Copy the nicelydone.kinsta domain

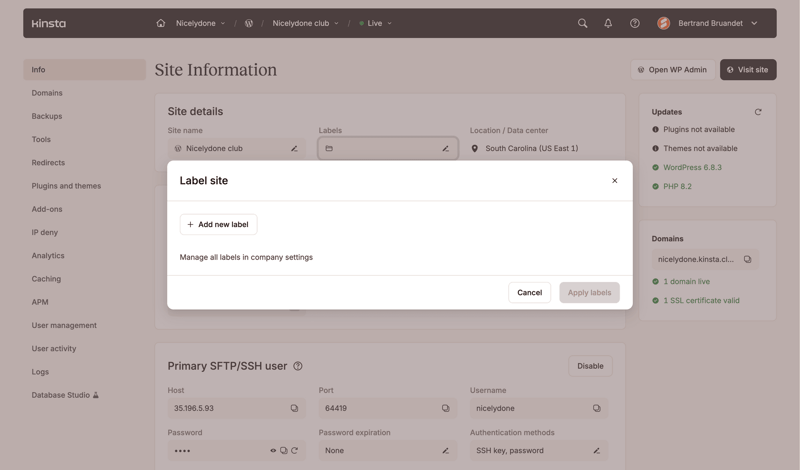[x=747, y=259]
